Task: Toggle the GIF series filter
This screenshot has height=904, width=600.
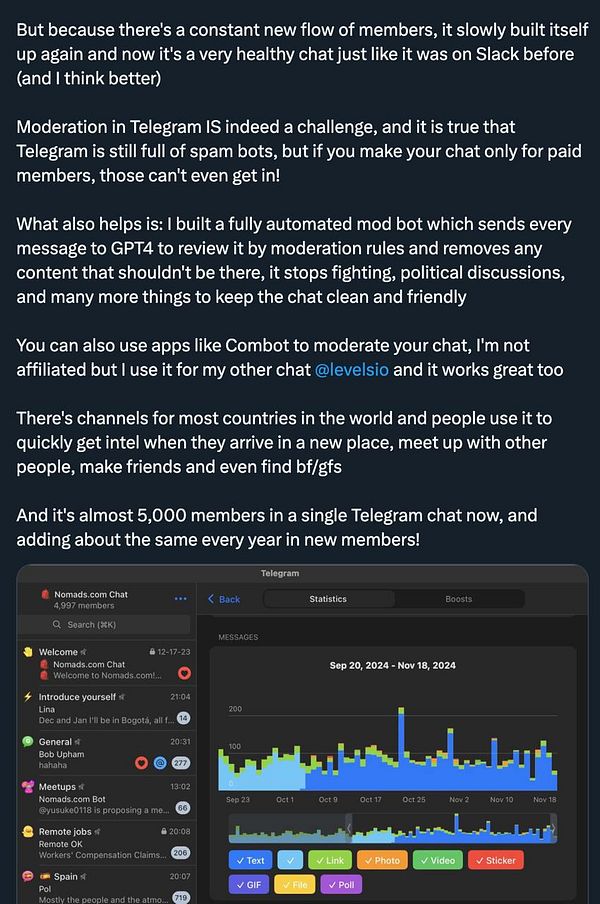Action: coord(249,884)
